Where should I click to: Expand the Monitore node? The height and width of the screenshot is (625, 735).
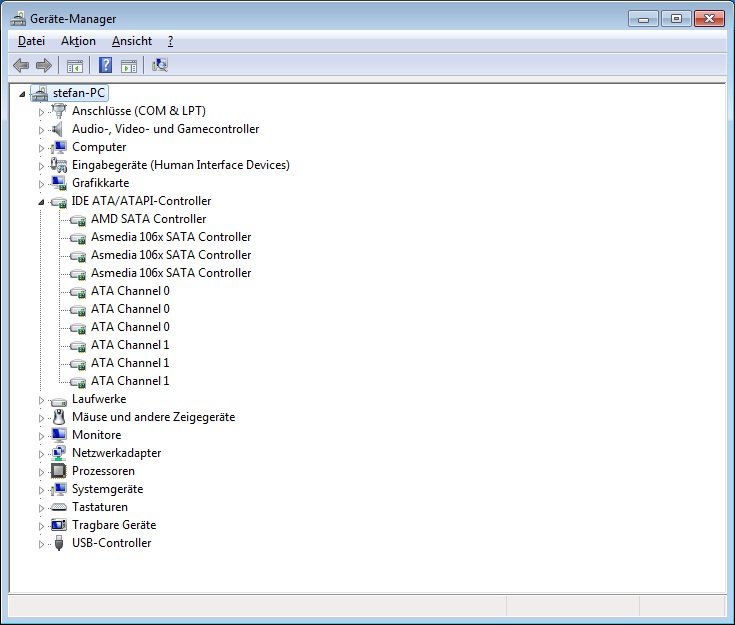tap(41, 436)
